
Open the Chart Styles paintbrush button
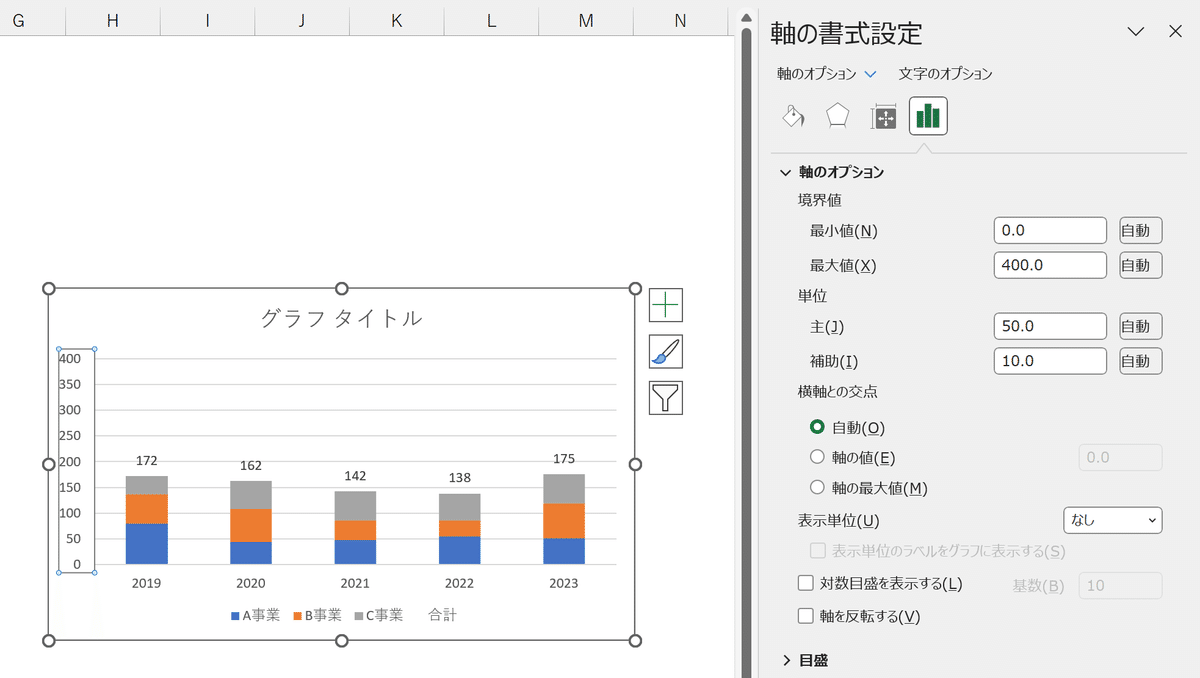[x=666, y=351]
